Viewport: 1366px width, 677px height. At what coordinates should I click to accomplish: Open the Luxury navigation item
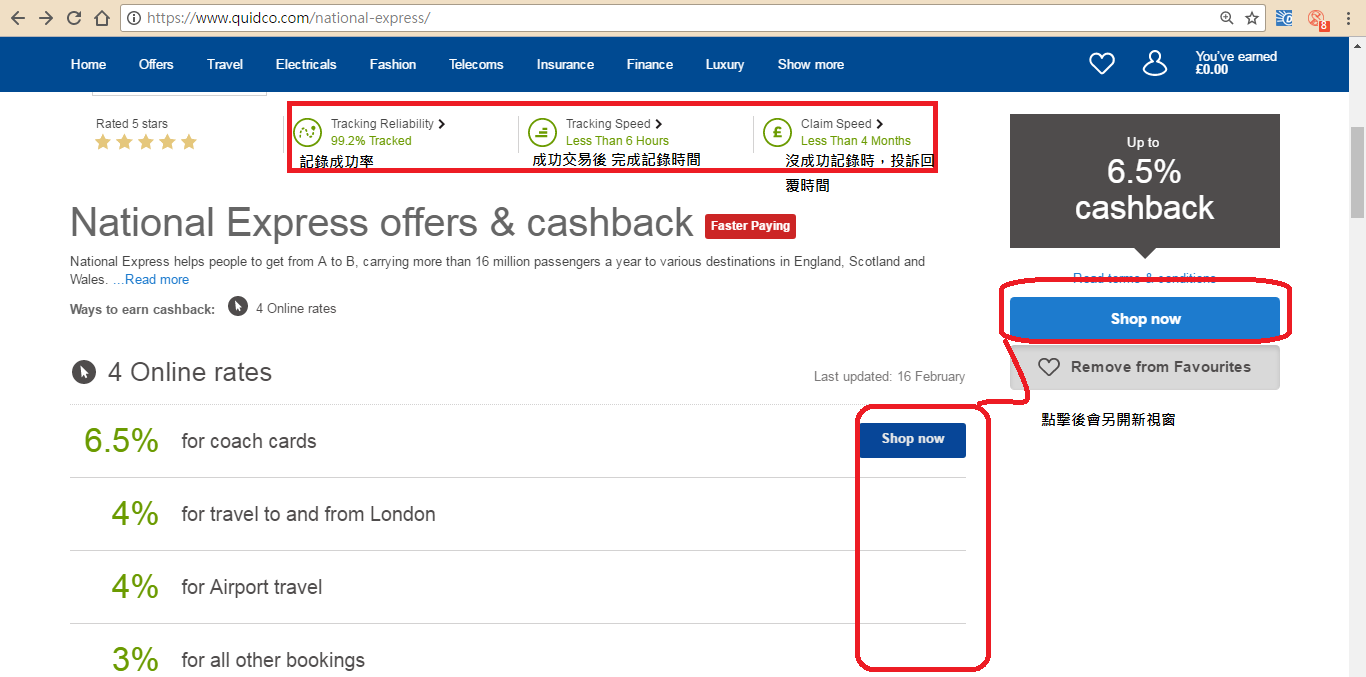pos(725,64)
